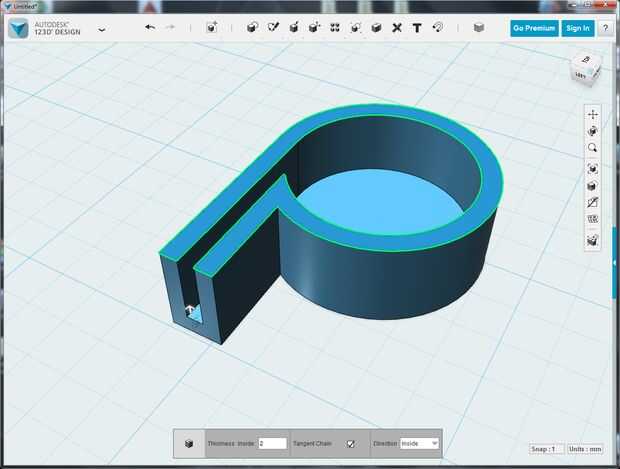This screenshot has width=620, height=469.
Task: Click the Units : mm button
Action: tap(585, 449)
